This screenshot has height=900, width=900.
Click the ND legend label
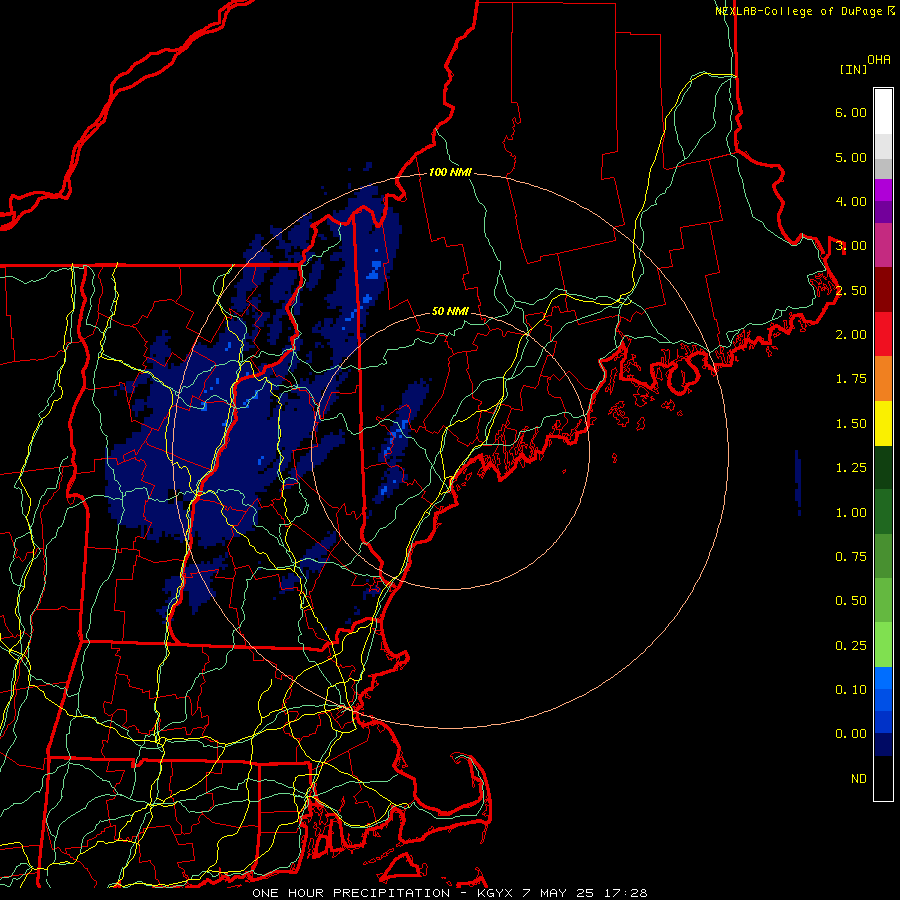pyautogui.click(x=859, y=779)
